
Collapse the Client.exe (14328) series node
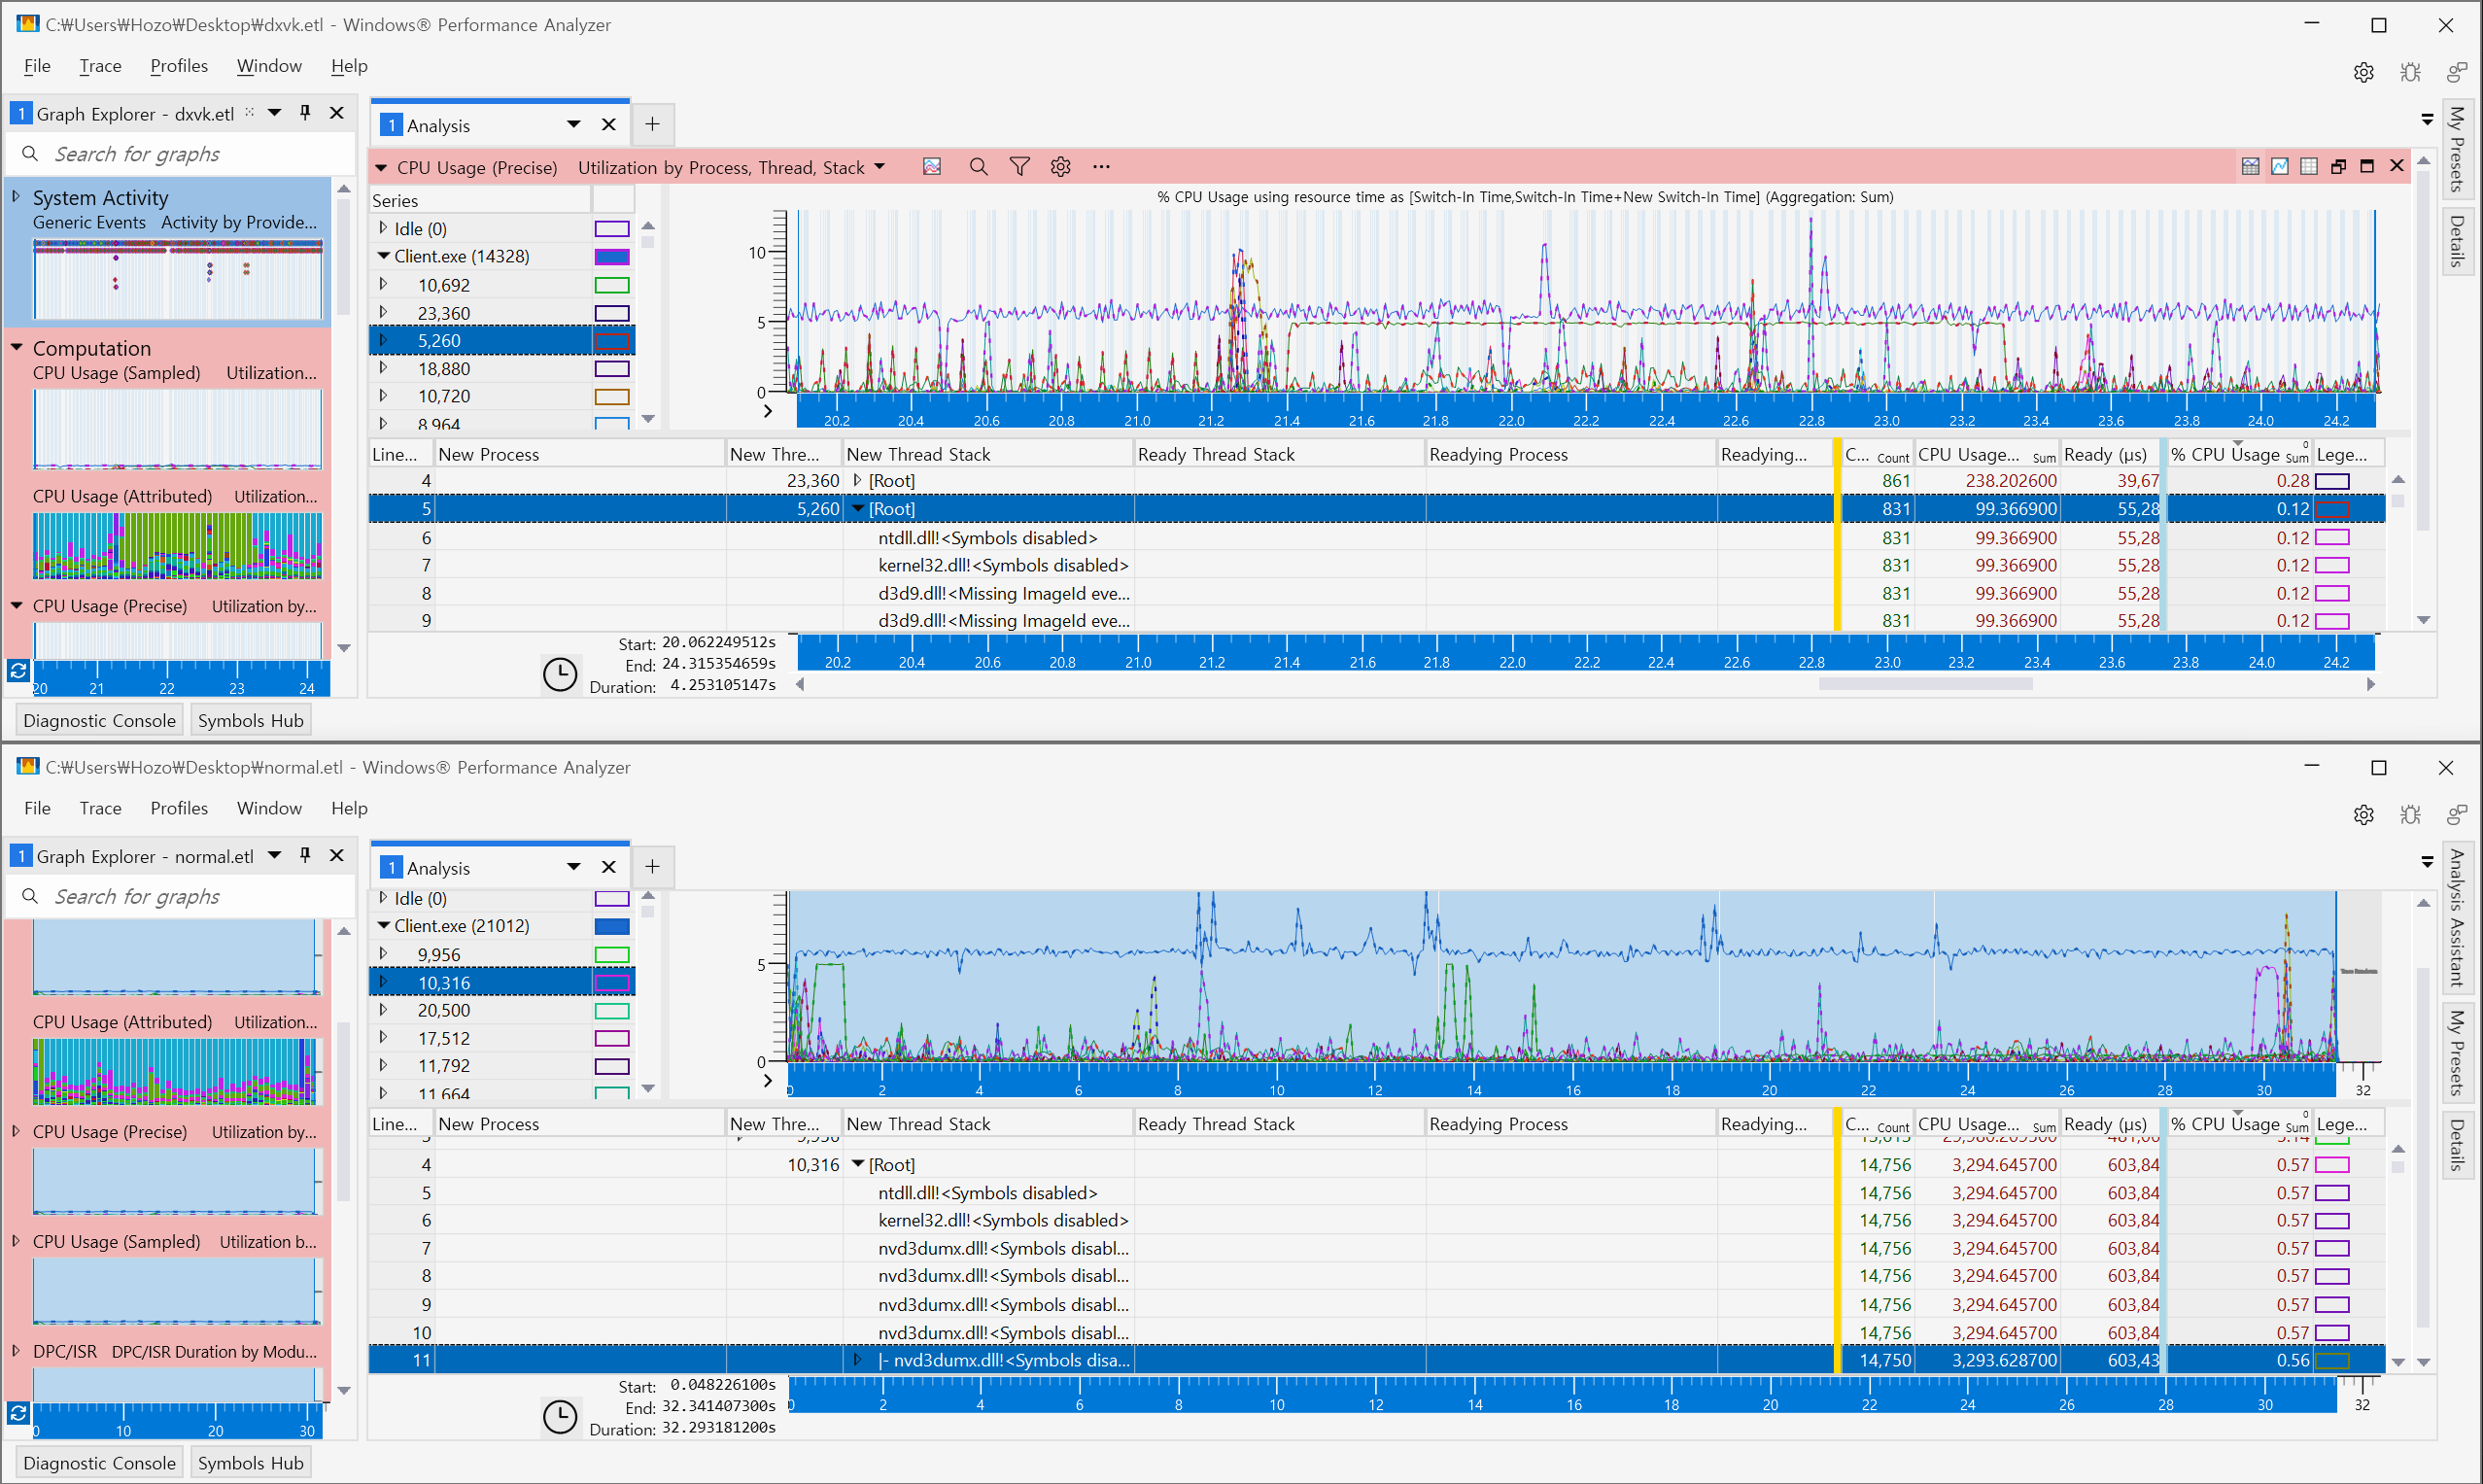(x=383, y=257)
